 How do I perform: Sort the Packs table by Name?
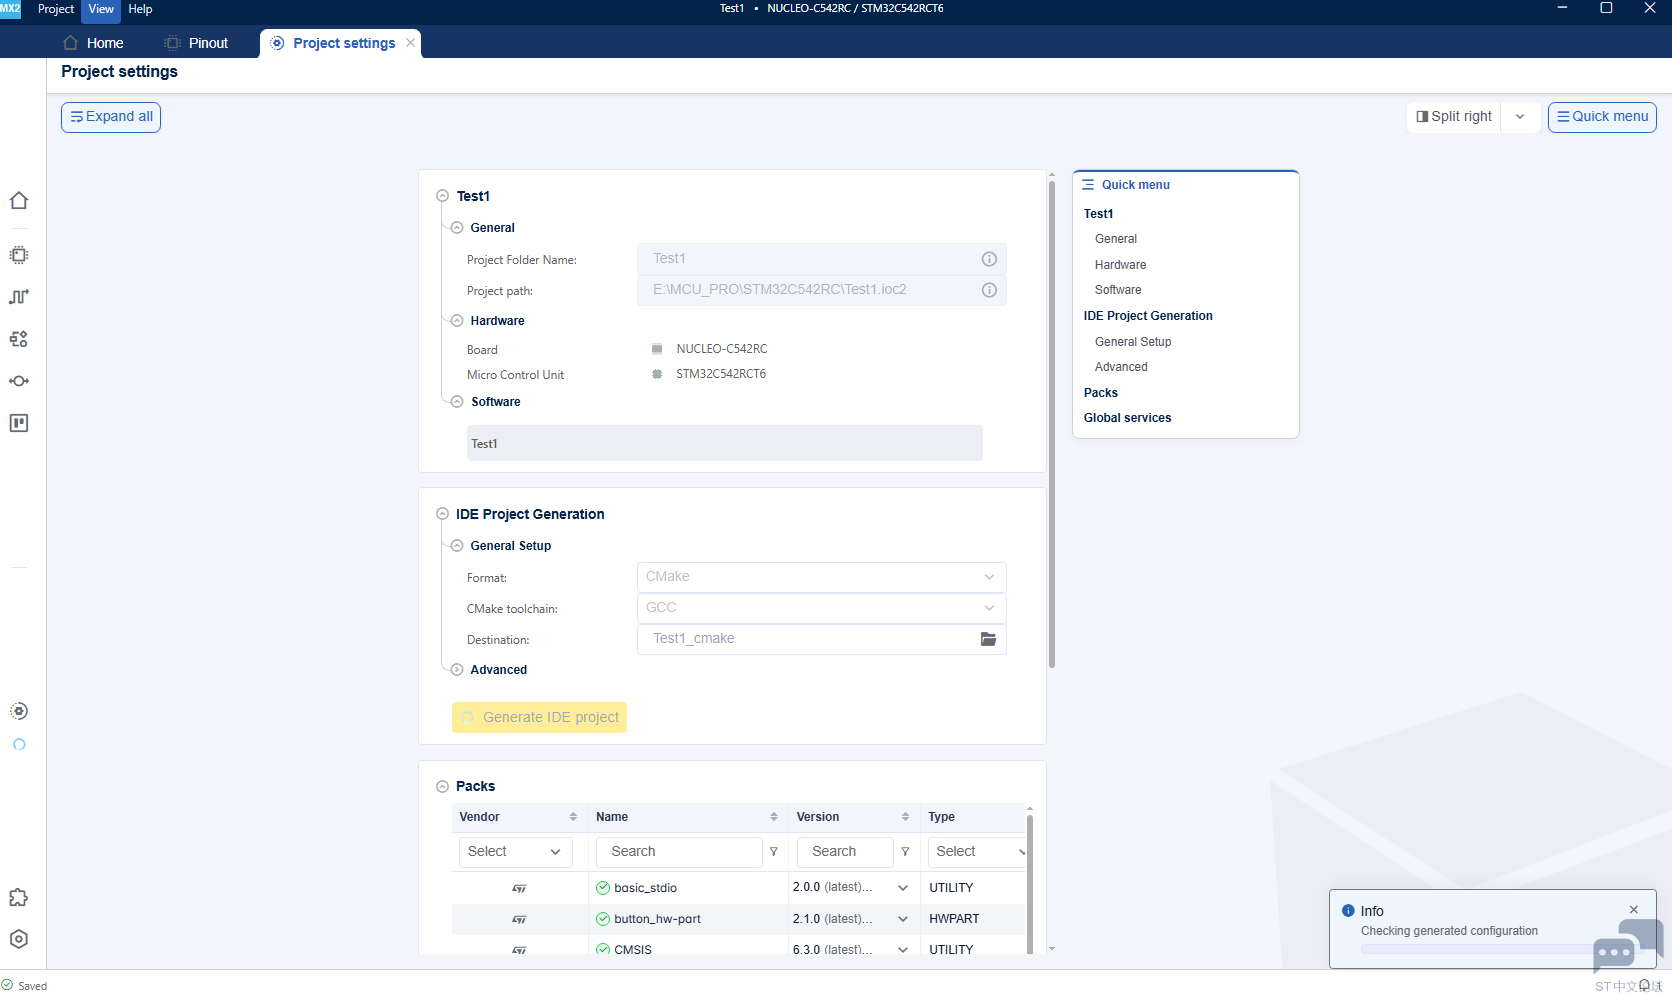[x=774, y=817]
